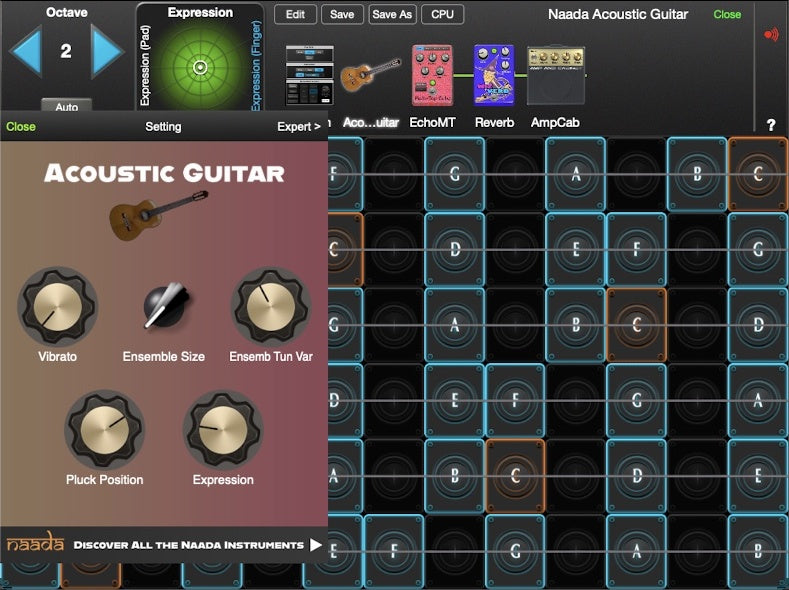
Task: Play the A pad in the top row
Action: (576, 174)
